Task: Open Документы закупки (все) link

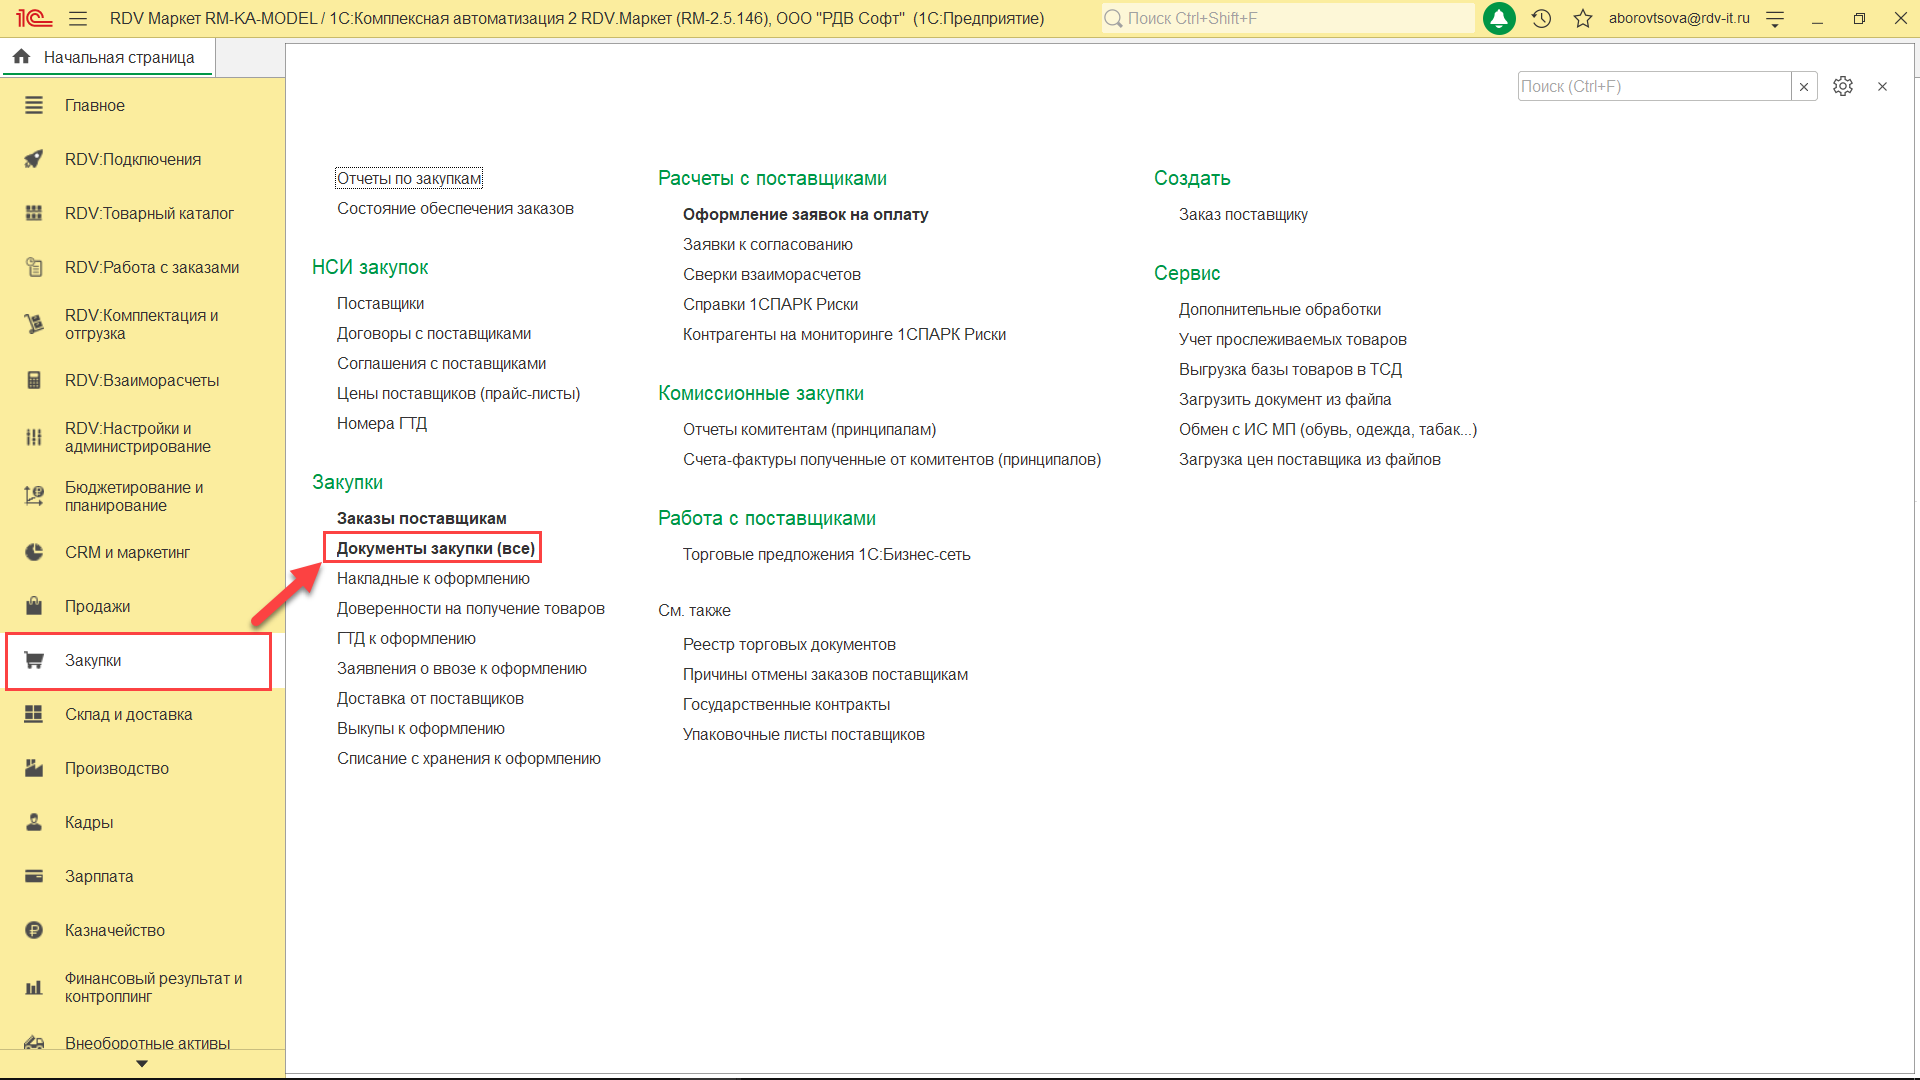Action: [x=435, y=548]
